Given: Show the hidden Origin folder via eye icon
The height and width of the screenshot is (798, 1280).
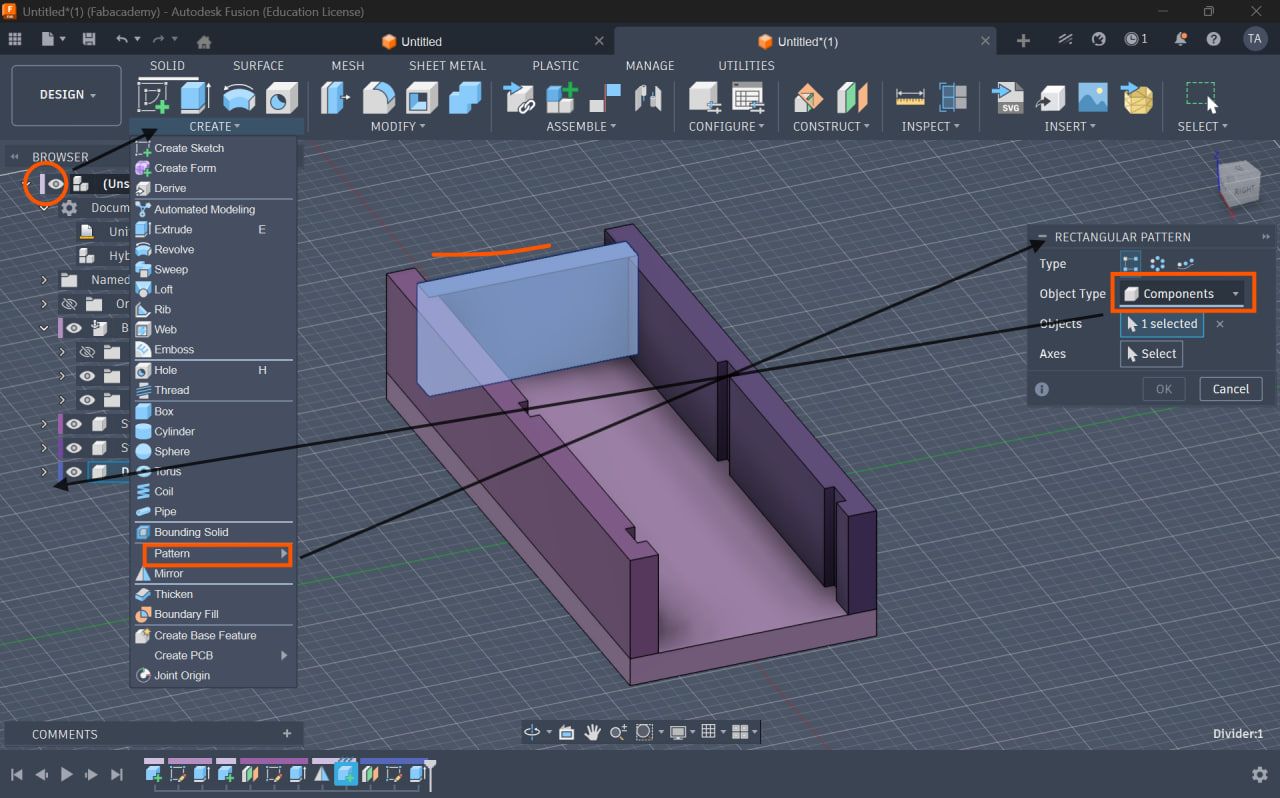Looking at the screenshot, I should (69, 304).
